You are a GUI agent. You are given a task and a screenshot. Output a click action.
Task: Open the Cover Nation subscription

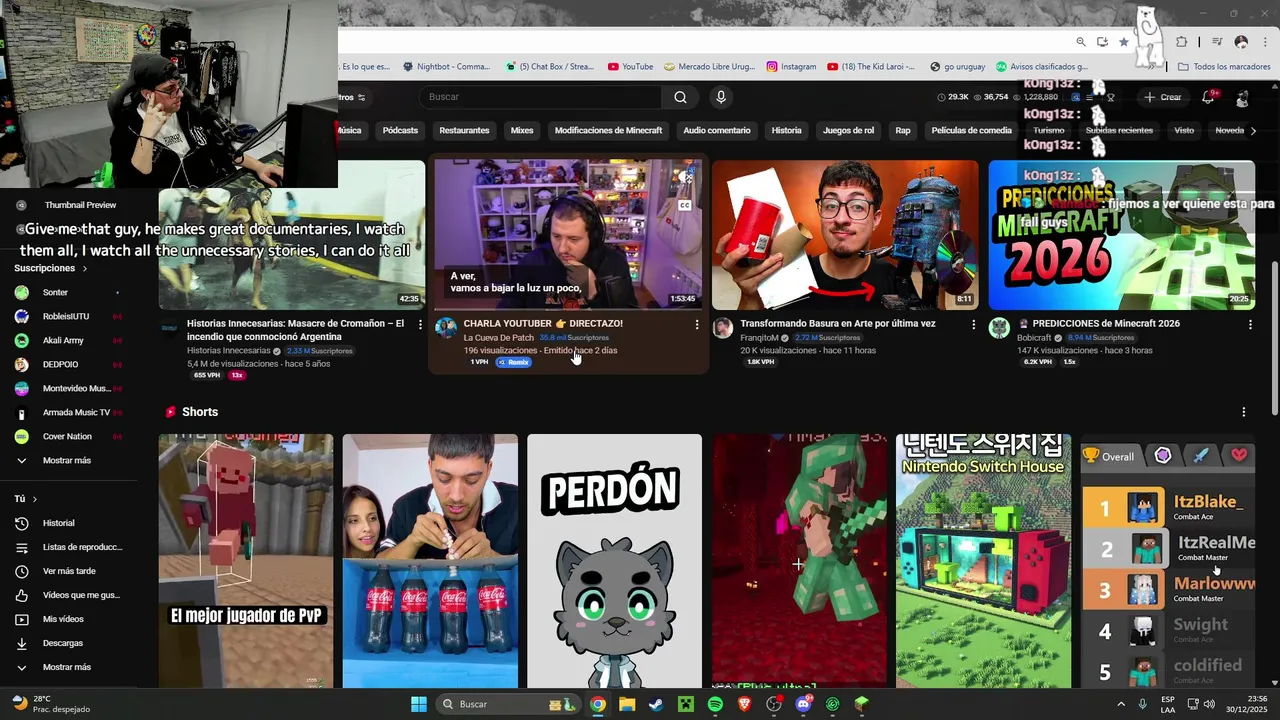pos(68,436)
